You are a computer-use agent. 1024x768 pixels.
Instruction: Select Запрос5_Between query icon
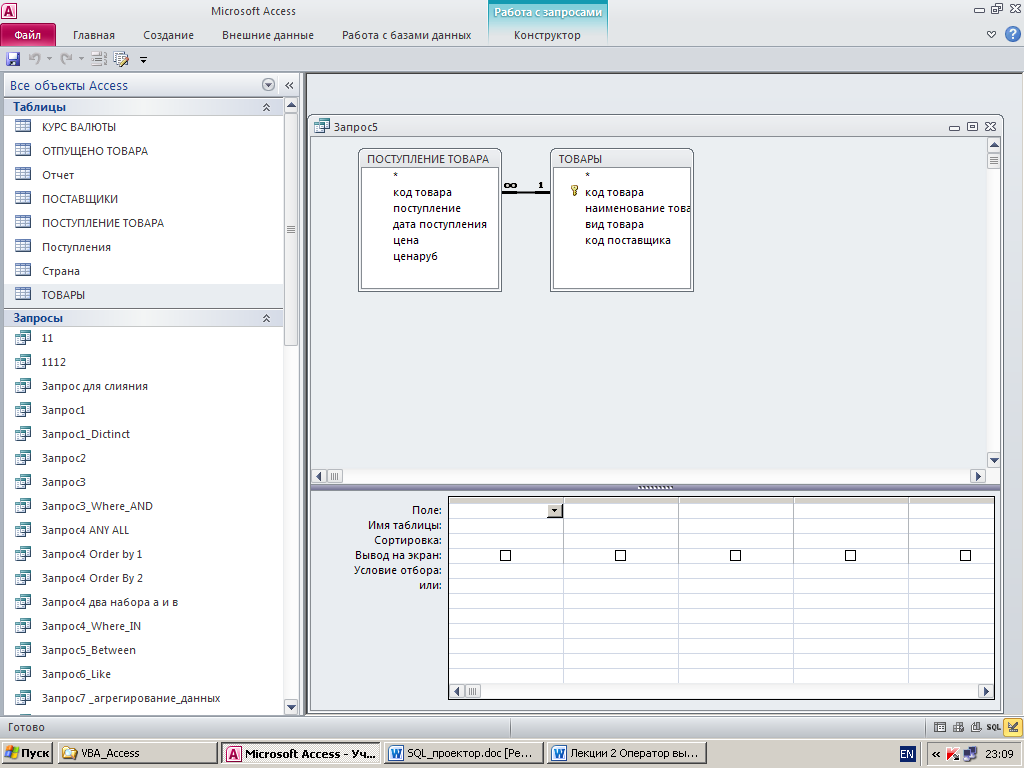[x=23, y=649]
